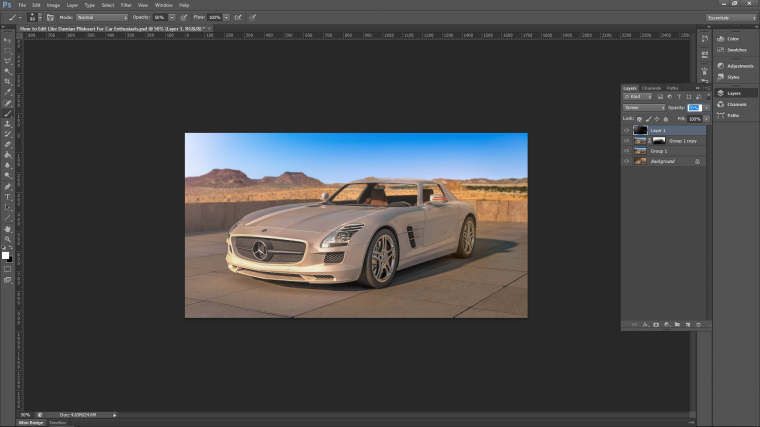Switch to Paths tab in Layers panel
The width and height of the screenshot is (760, 427).
(x=672, y=88)
